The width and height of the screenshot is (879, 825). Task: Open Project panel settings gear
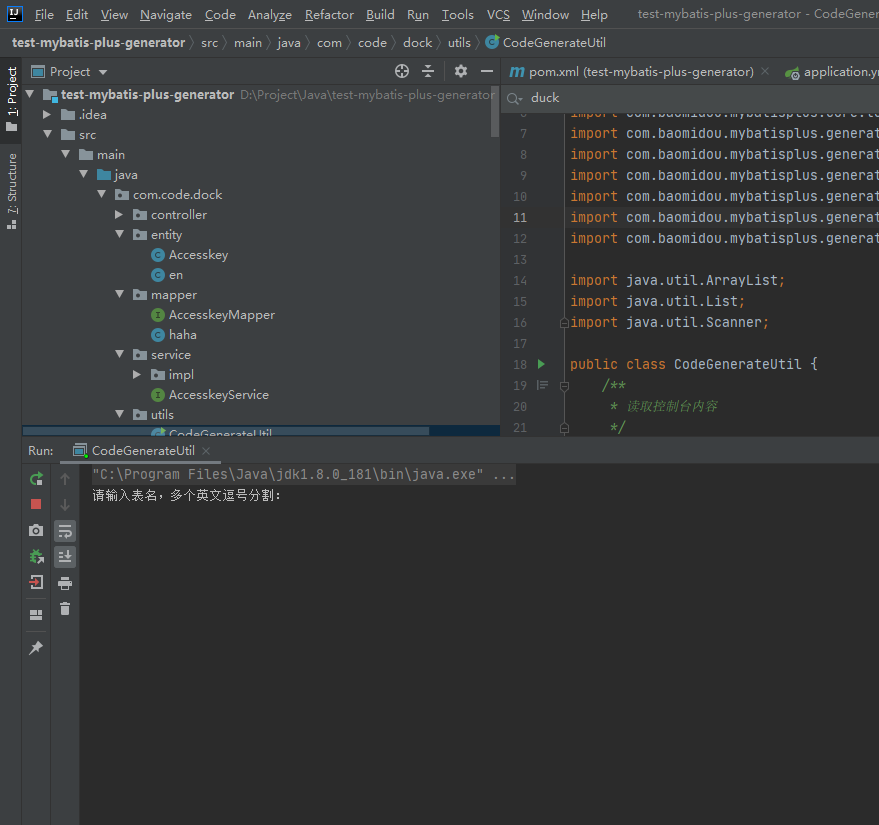point(461,71)
